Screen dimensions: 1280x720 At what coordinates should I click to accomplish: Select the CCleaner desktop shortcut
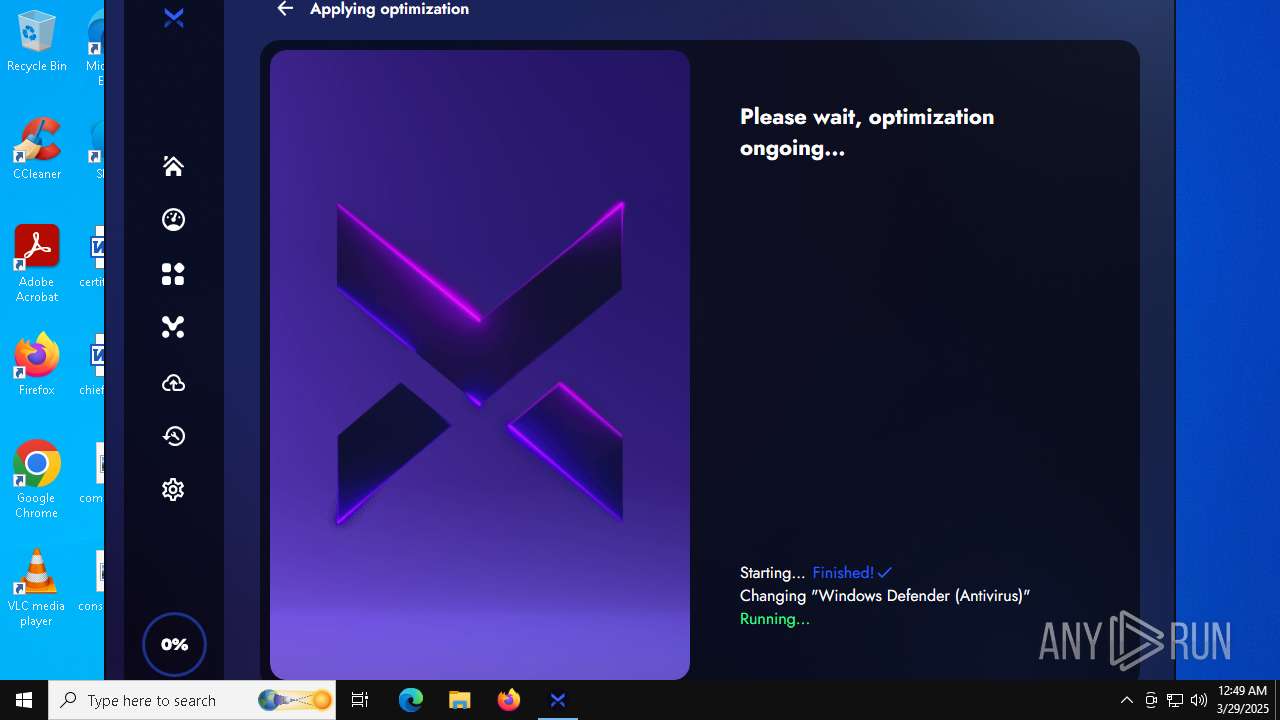click(37, 149)
